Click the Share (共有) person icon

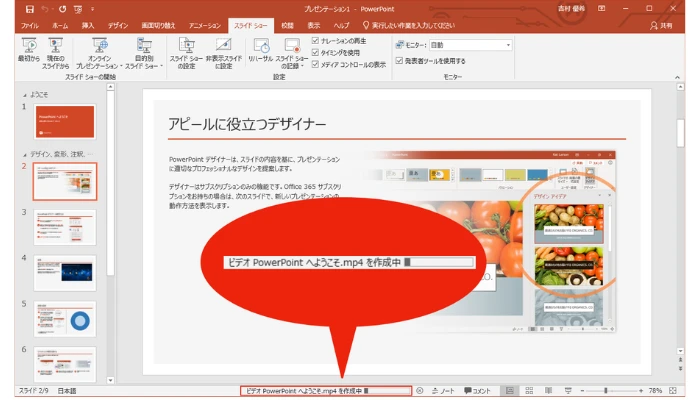point(654,25)
